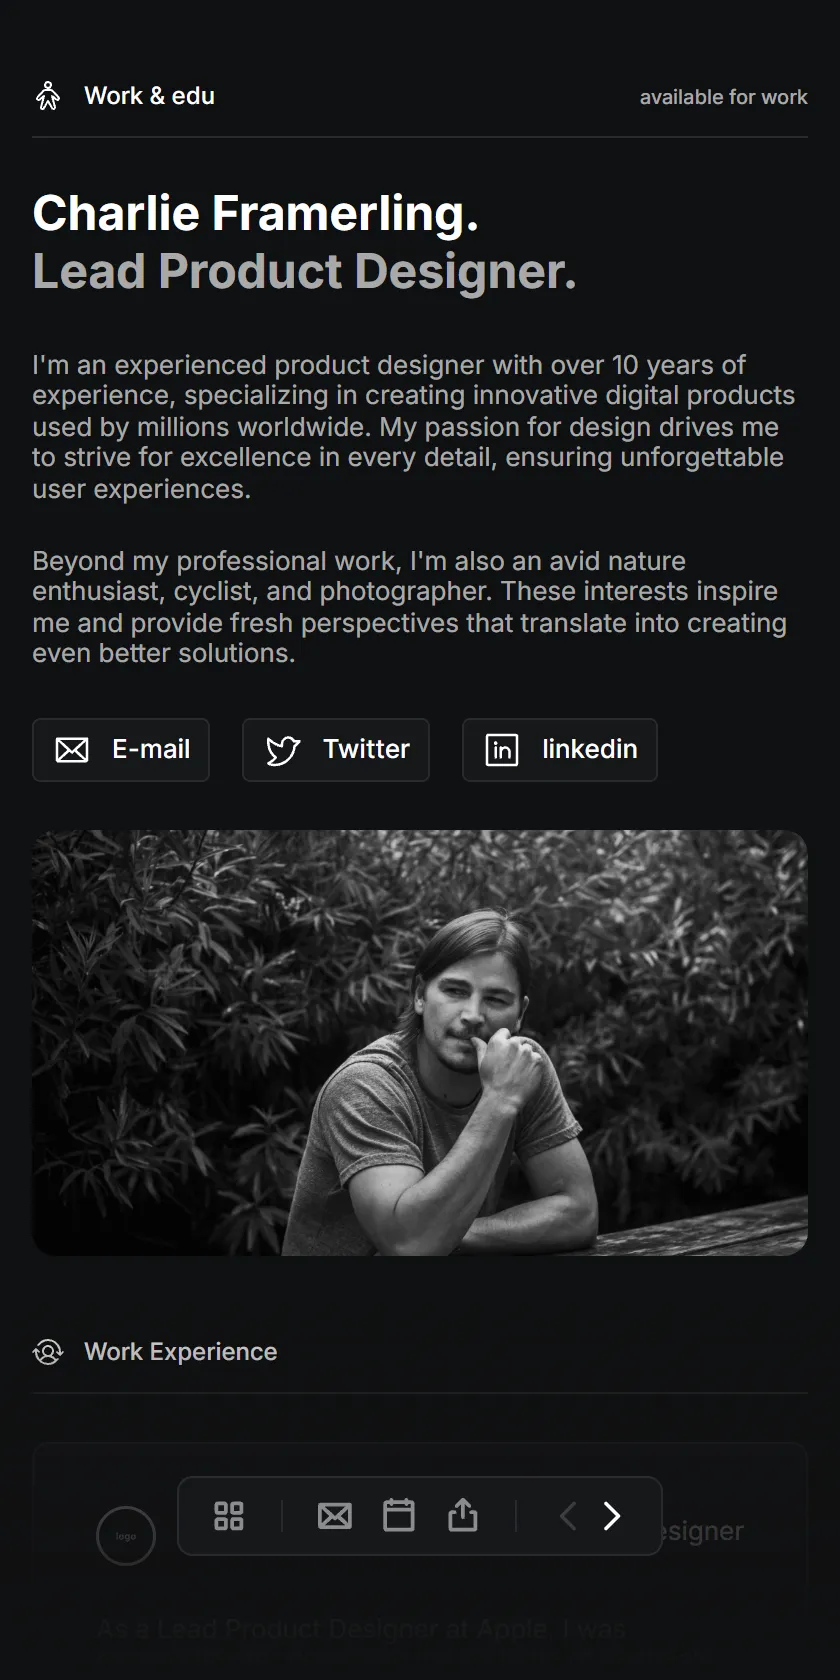The image size is (840, 1680).
Task: Click the black and white portrait photo
Action: click(420, 1043)
